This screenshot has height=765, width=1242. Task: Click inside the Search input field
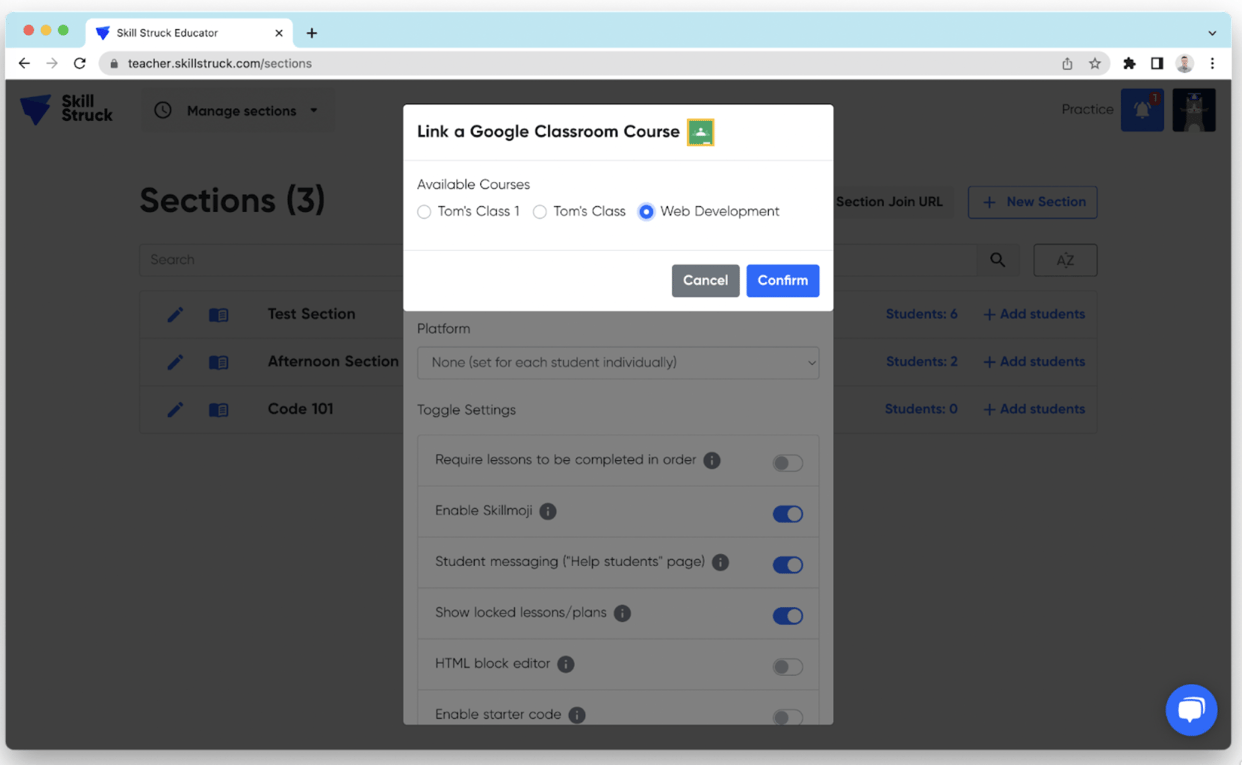pos(250,259)
